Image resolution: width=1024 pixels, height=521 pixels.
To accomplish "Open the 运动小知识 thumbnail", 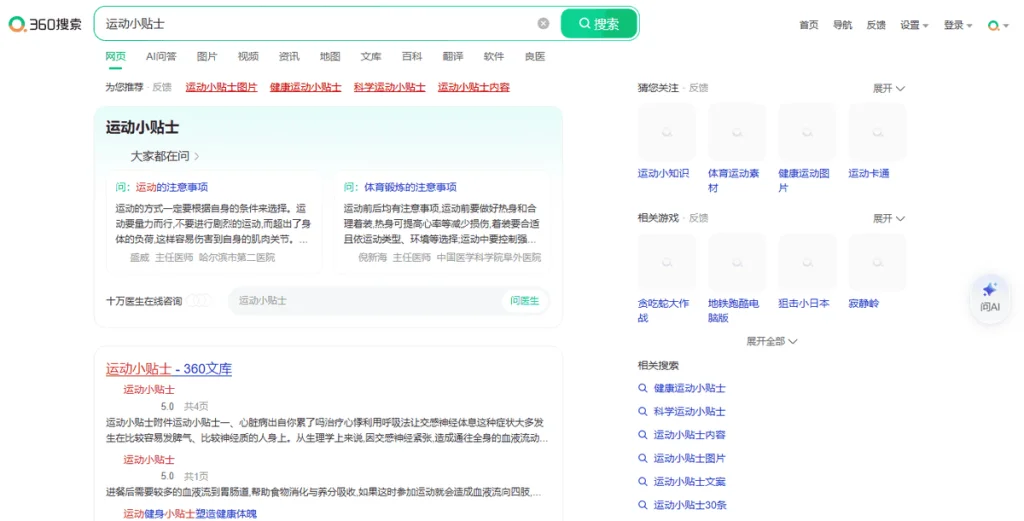I will [x=667, y=133].
